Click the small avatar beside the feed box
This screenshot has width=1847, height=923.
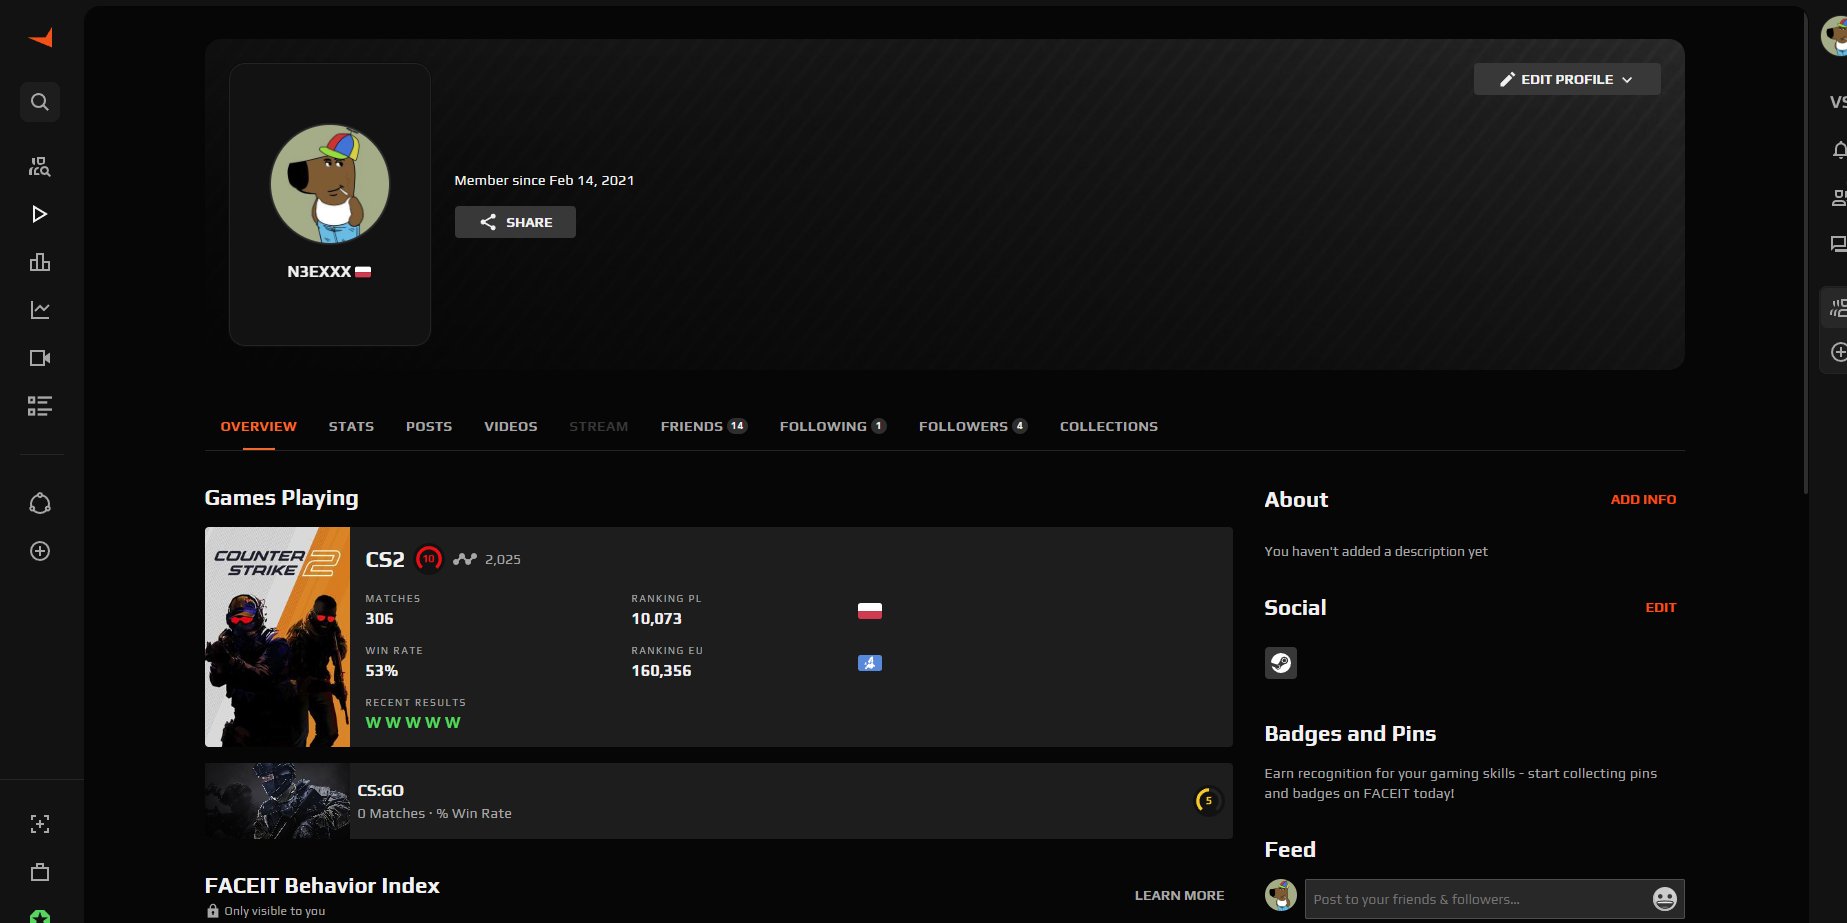1281,895
